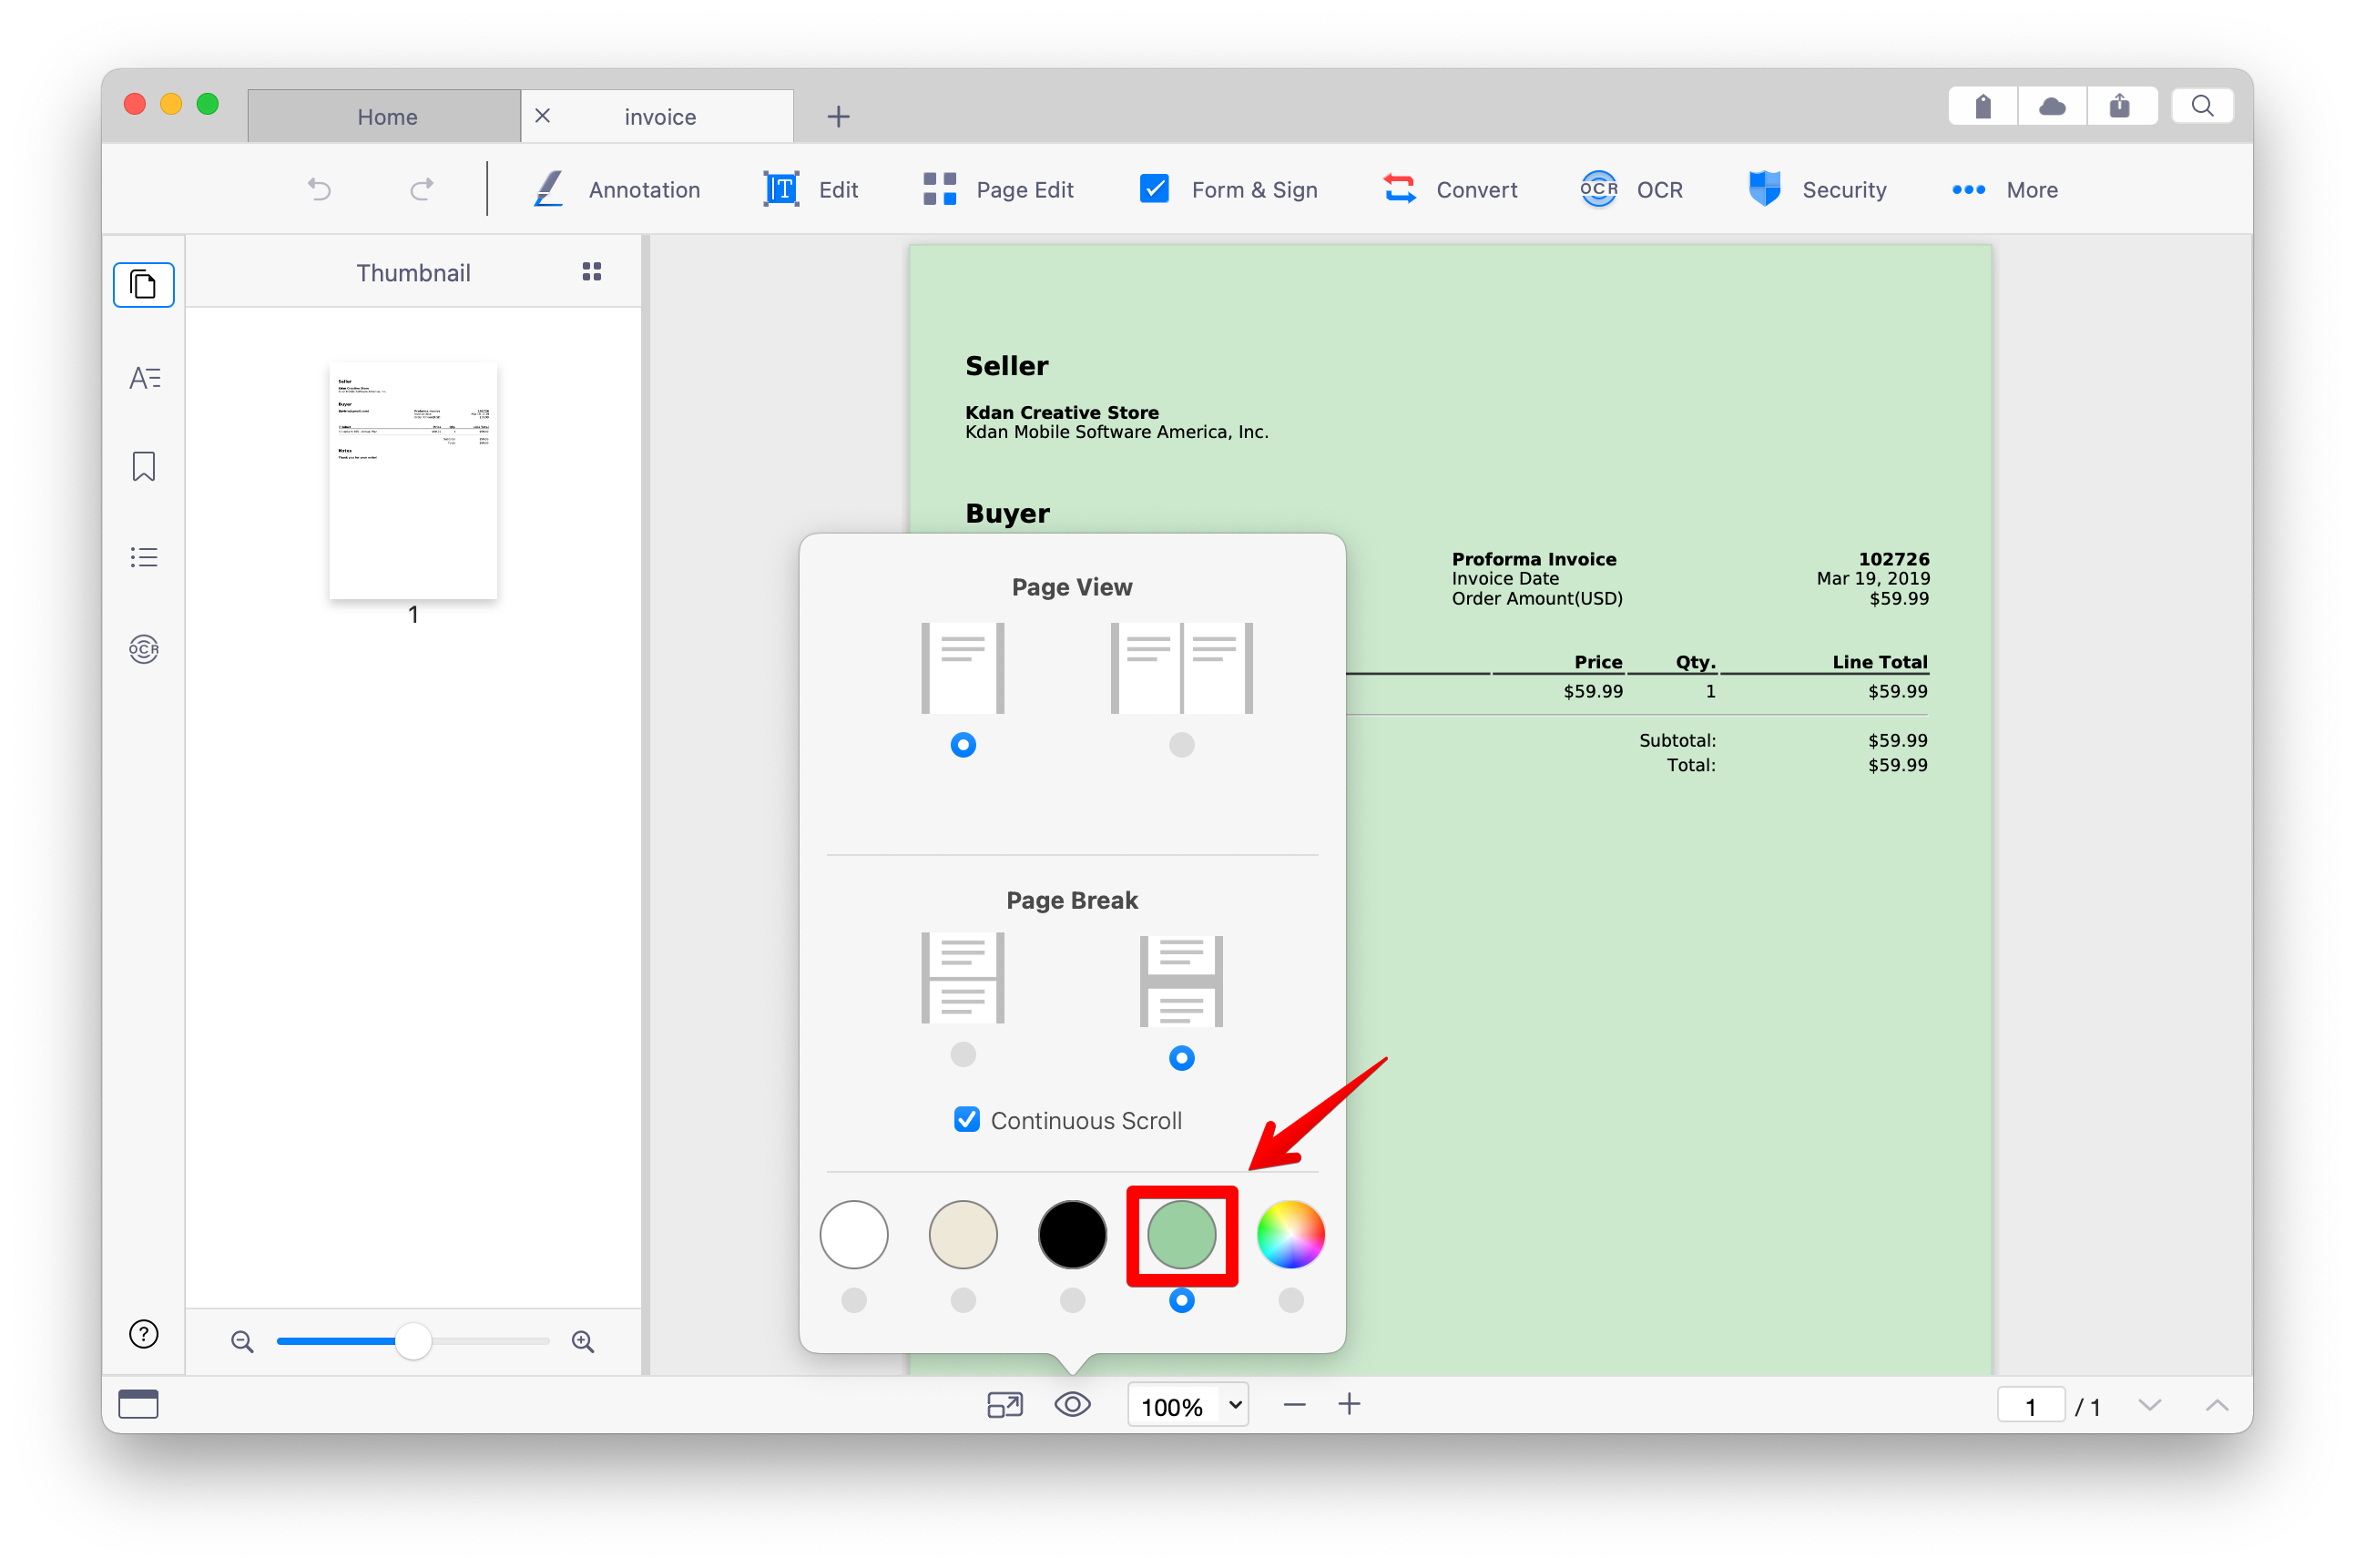Open the Convert menu item

[x=1449, y=190]
